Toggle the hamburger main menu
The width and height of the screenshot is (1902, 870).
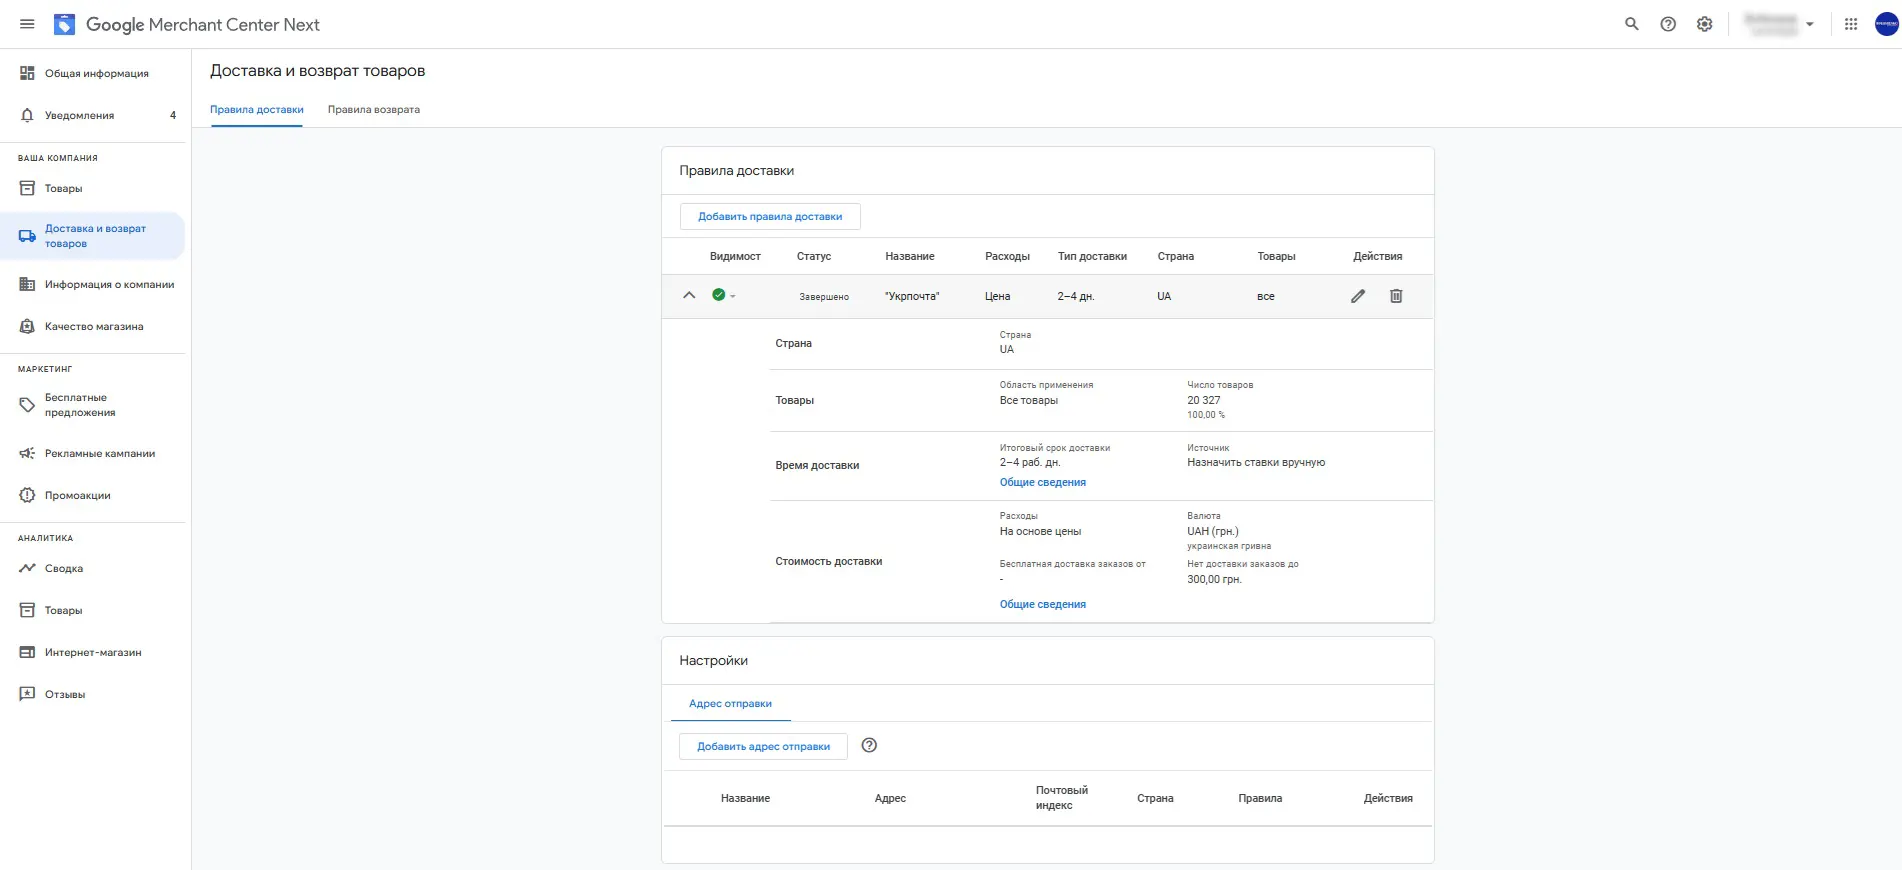tap(27, 24)
